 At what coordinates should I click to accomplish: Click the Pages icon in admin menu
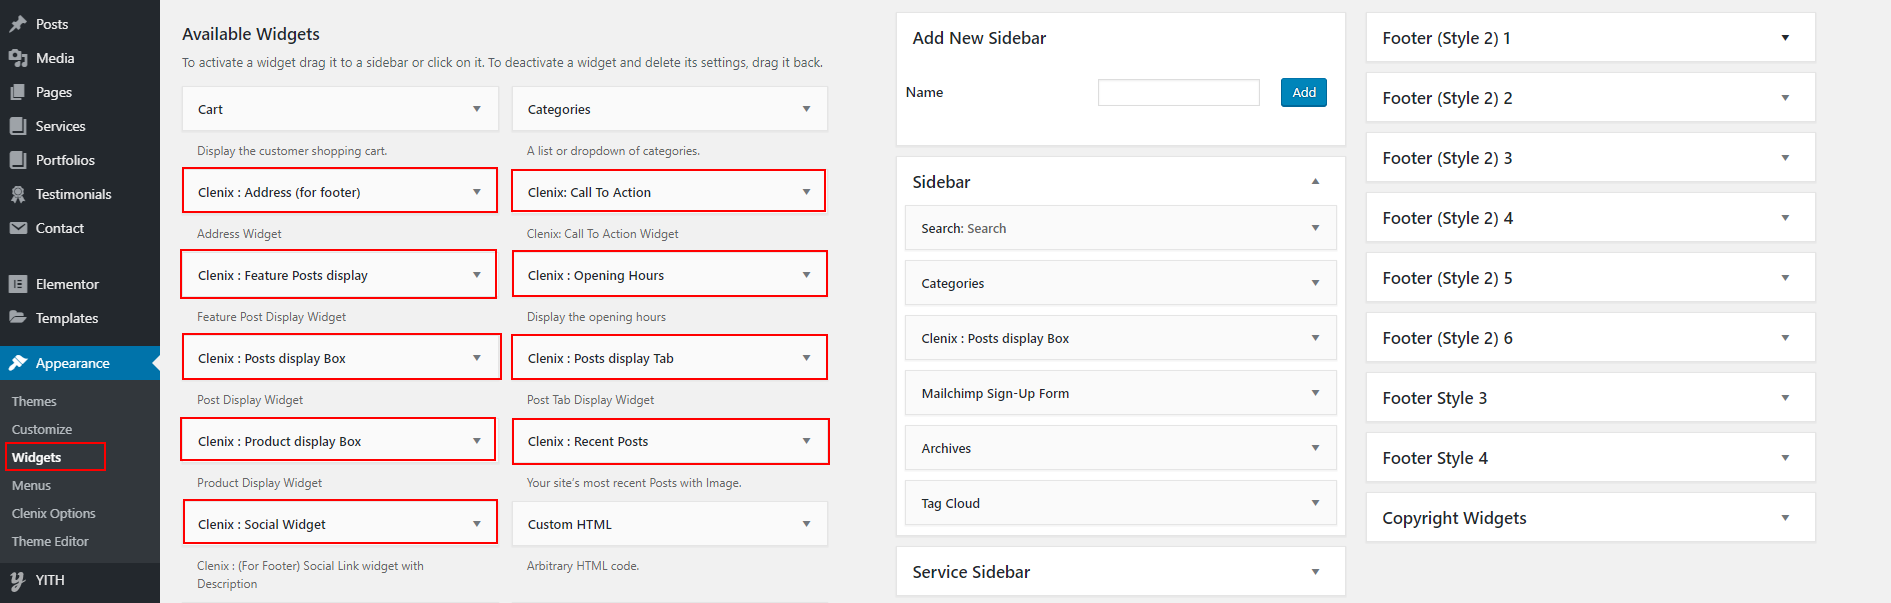pyautogui.click(x=18, y=92)
